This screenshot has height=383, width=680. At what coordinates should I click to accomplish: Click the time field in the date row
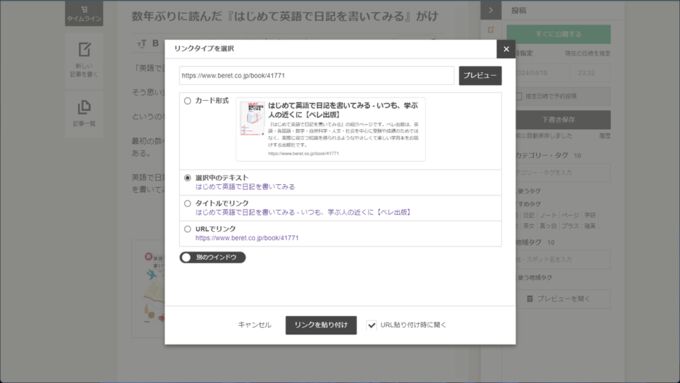[591, 73]
